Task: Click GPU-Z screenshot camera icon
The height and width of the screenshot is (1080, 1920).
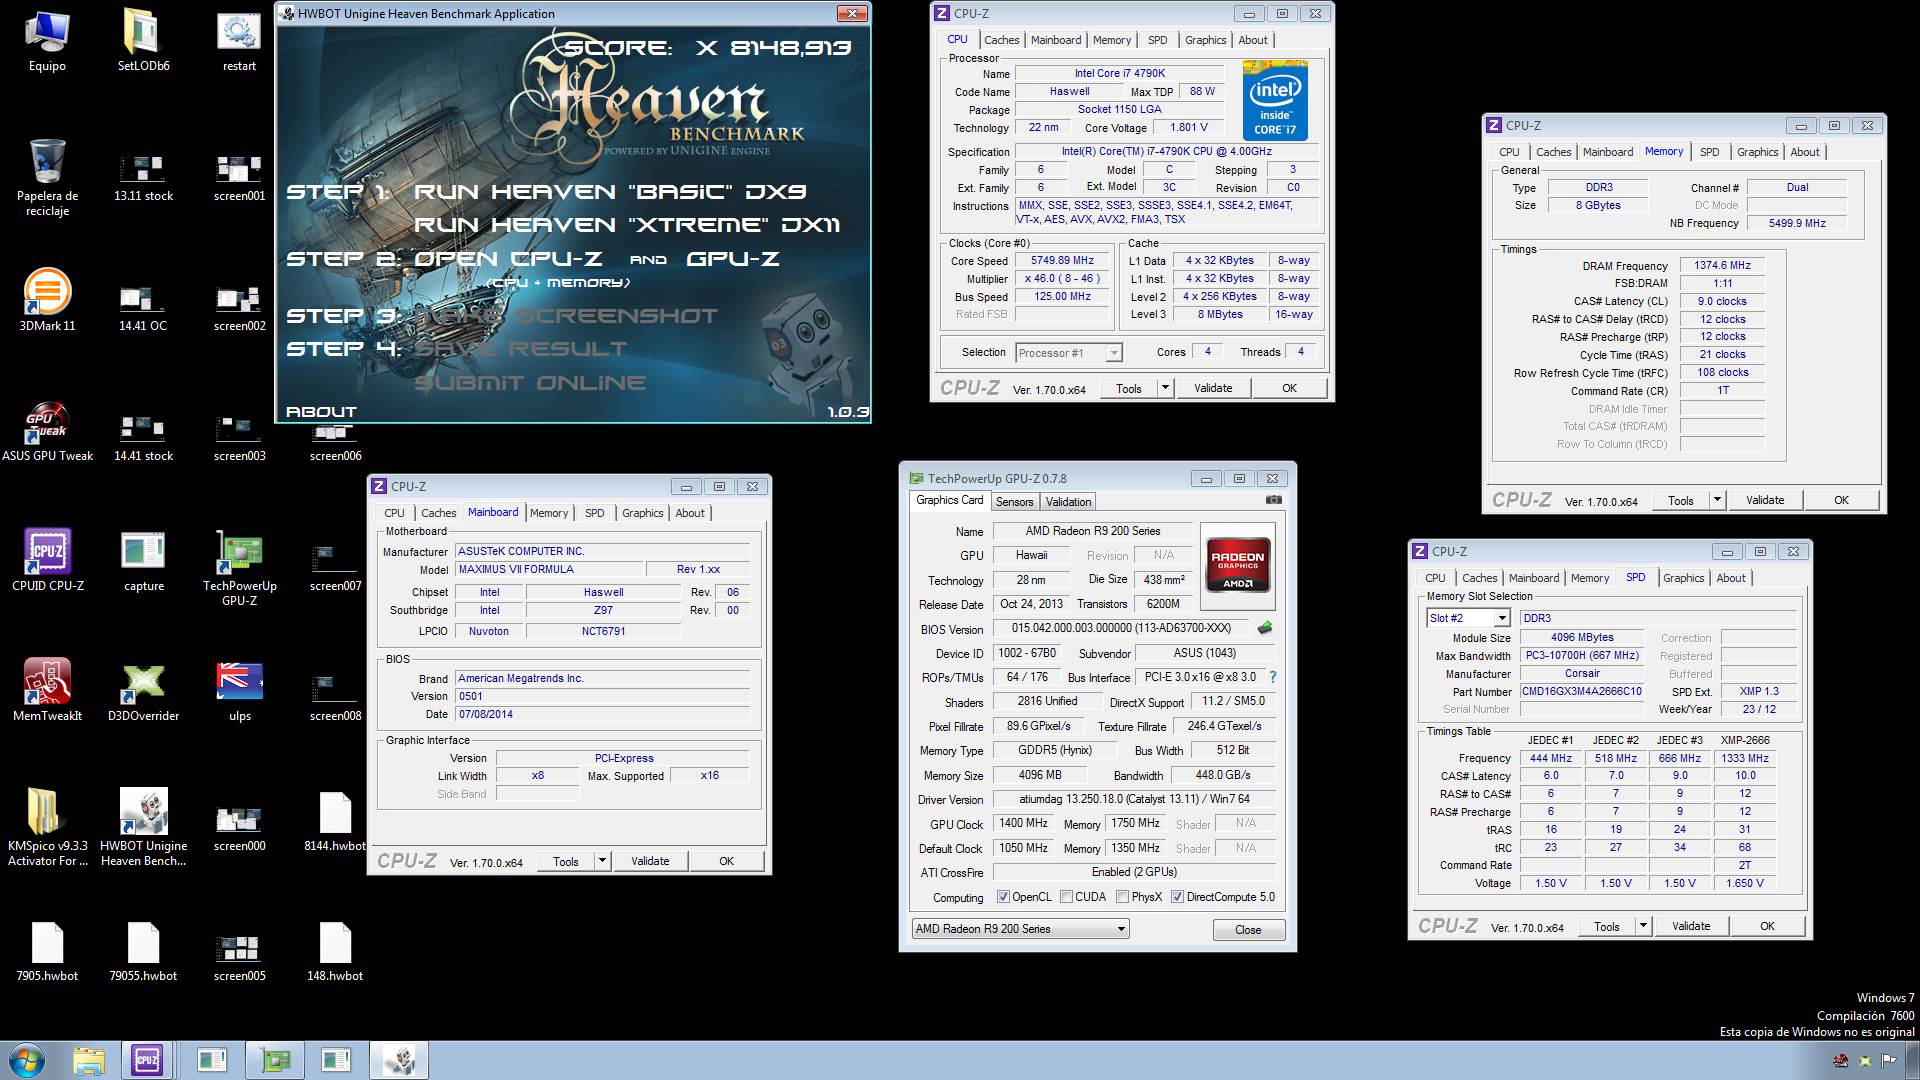Action: coord(1273,500)
